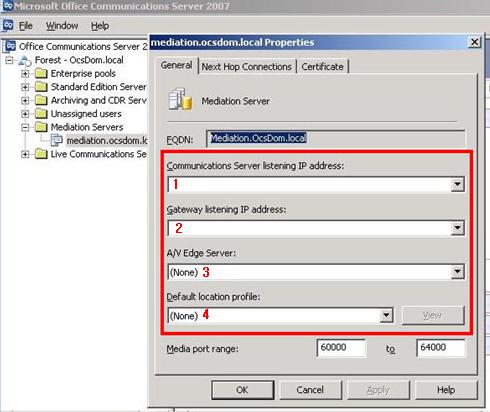490x412 pixels.
Task: Select the Office Communications Server root icon
Action: pyautogui.click(x=10, y=46)
